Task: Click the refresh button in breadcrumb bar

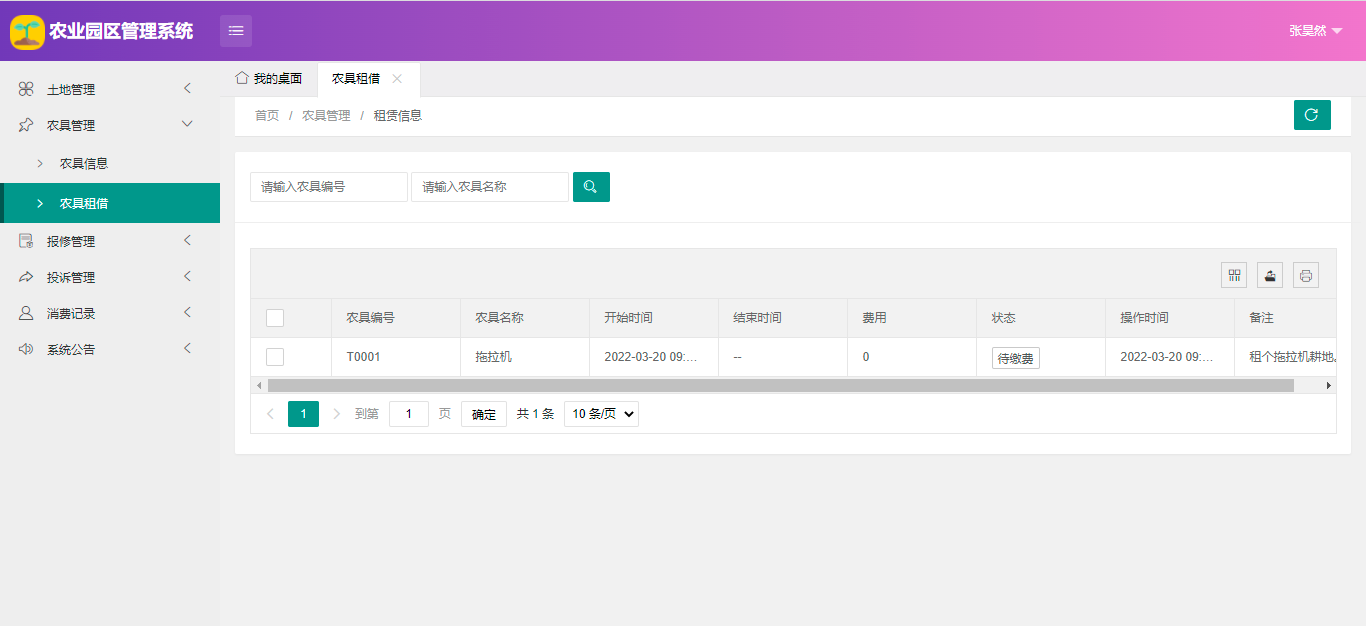Action: [x=1312, y=115]
